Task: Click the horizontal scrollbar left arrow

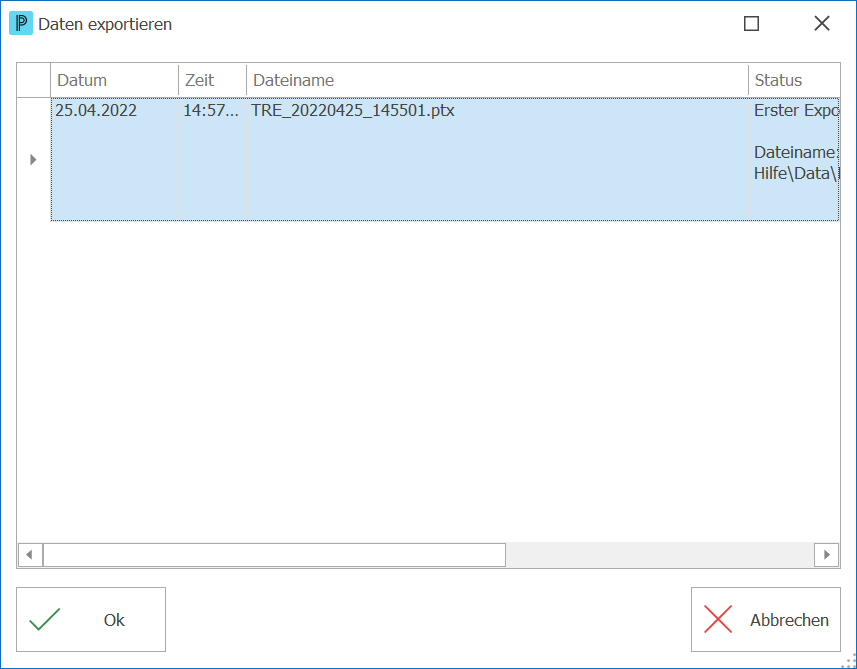Action: [x=30, y=555]
